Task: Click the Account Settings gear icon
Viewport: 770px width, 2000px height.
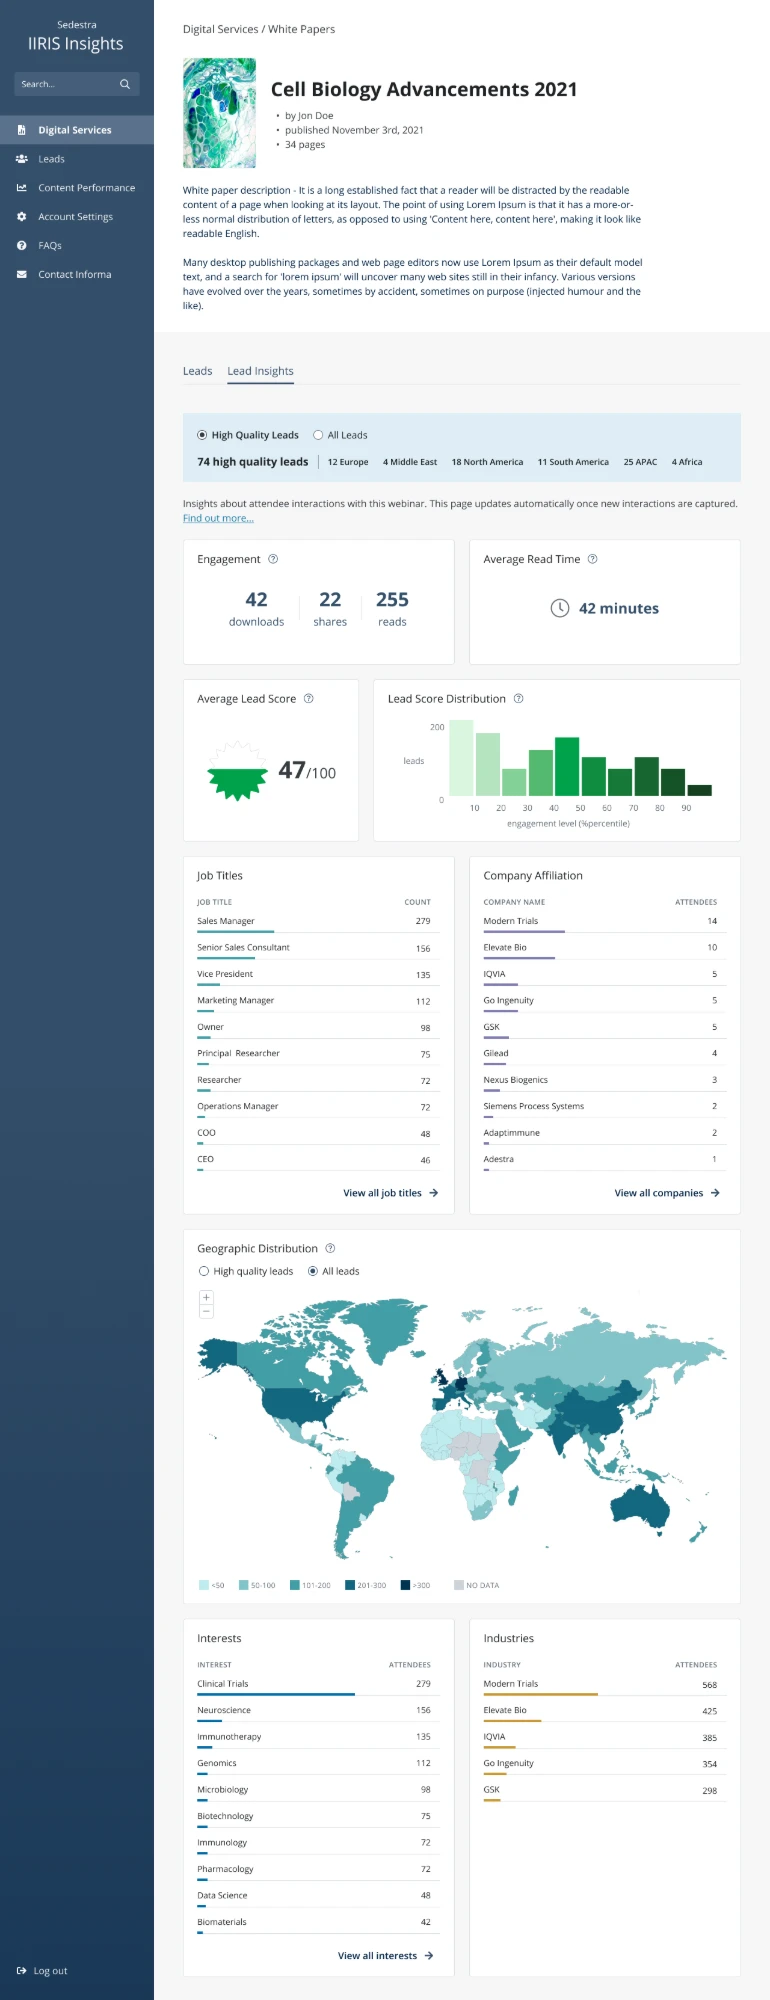Action: 21,217
